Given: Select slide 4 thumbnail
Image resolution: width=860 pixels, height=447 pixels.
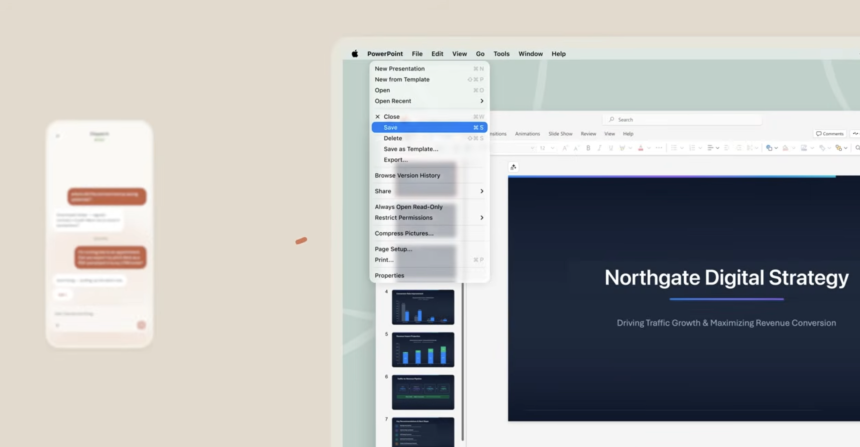Looking at the screenshot, I should coord(423,307).
